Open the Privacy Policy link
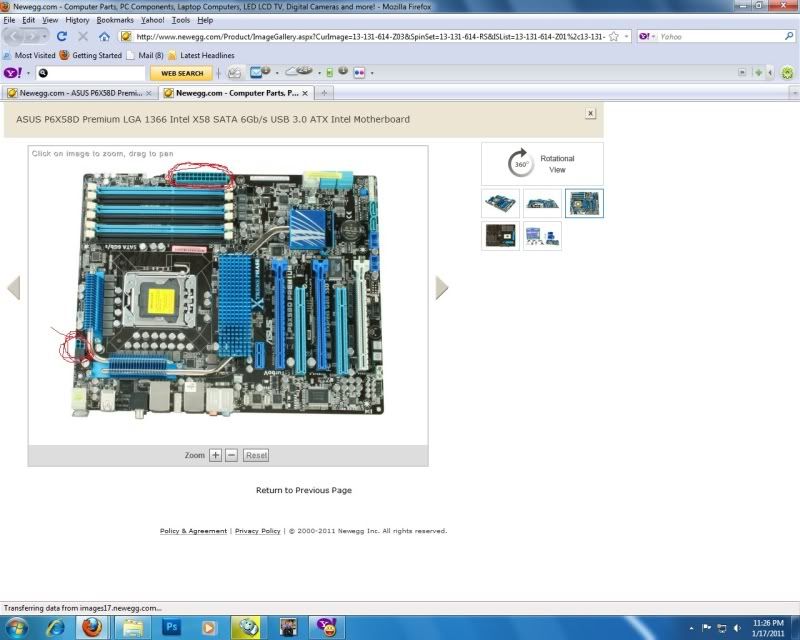The width and height of the screenshot is (800, 640). coord(257,531)
